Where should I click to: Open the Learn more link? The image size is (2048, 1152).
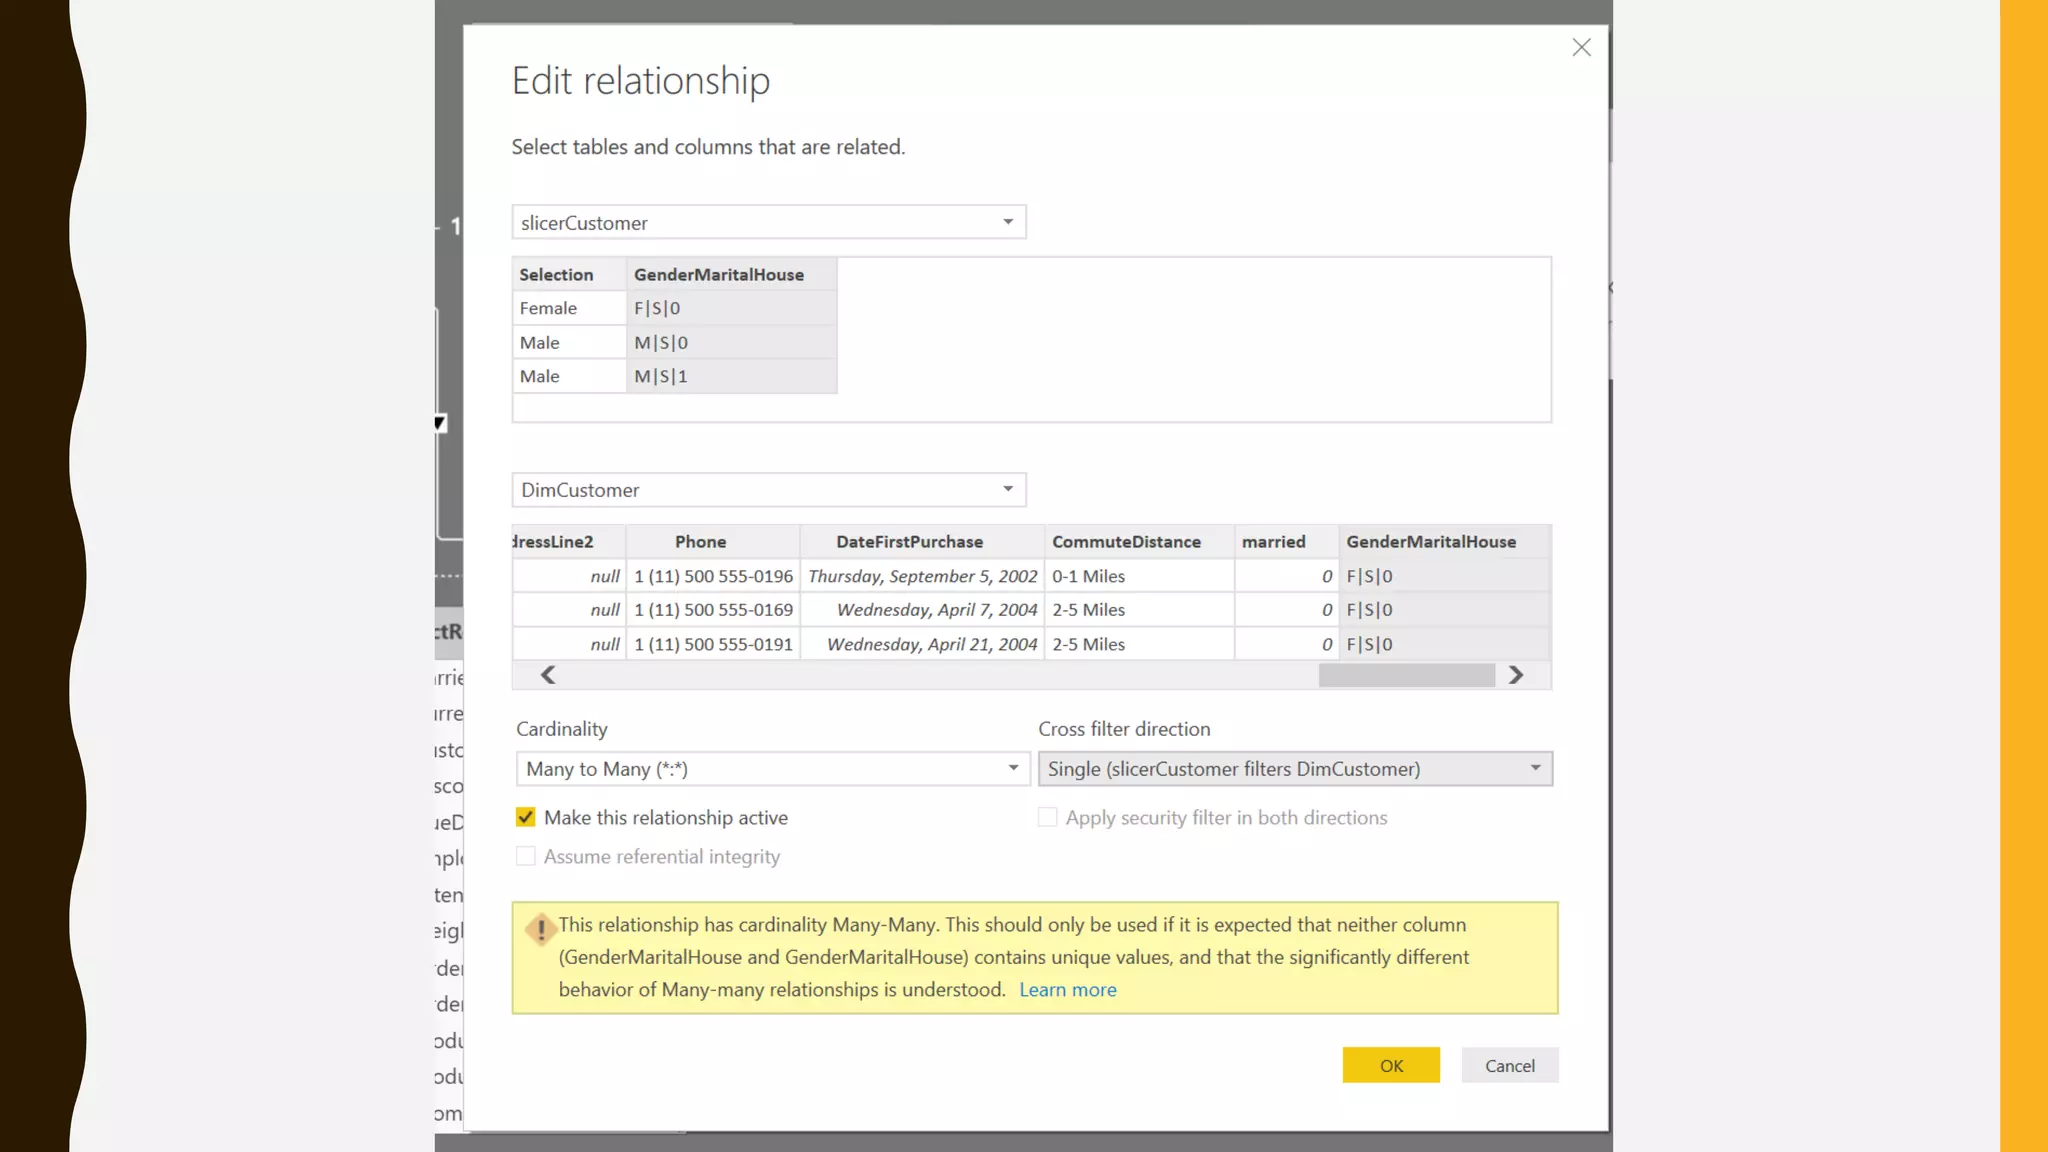pyautogui.click(x=1067, y=989)
